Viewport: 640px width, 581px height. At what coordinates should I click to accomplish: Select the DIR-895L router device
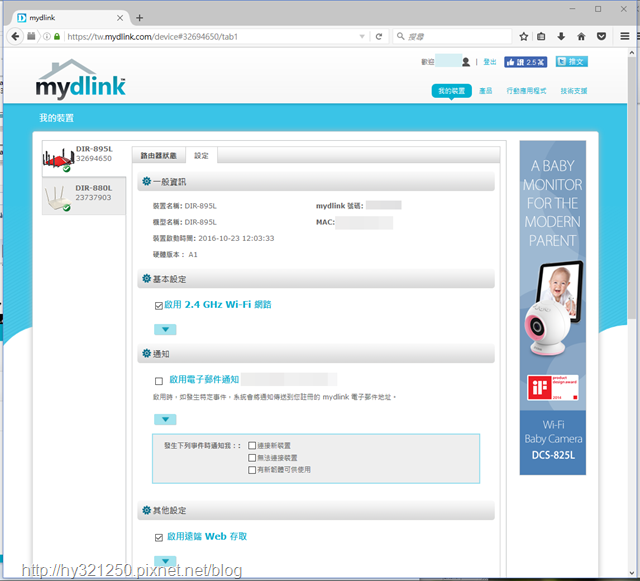tap(84, 159)
